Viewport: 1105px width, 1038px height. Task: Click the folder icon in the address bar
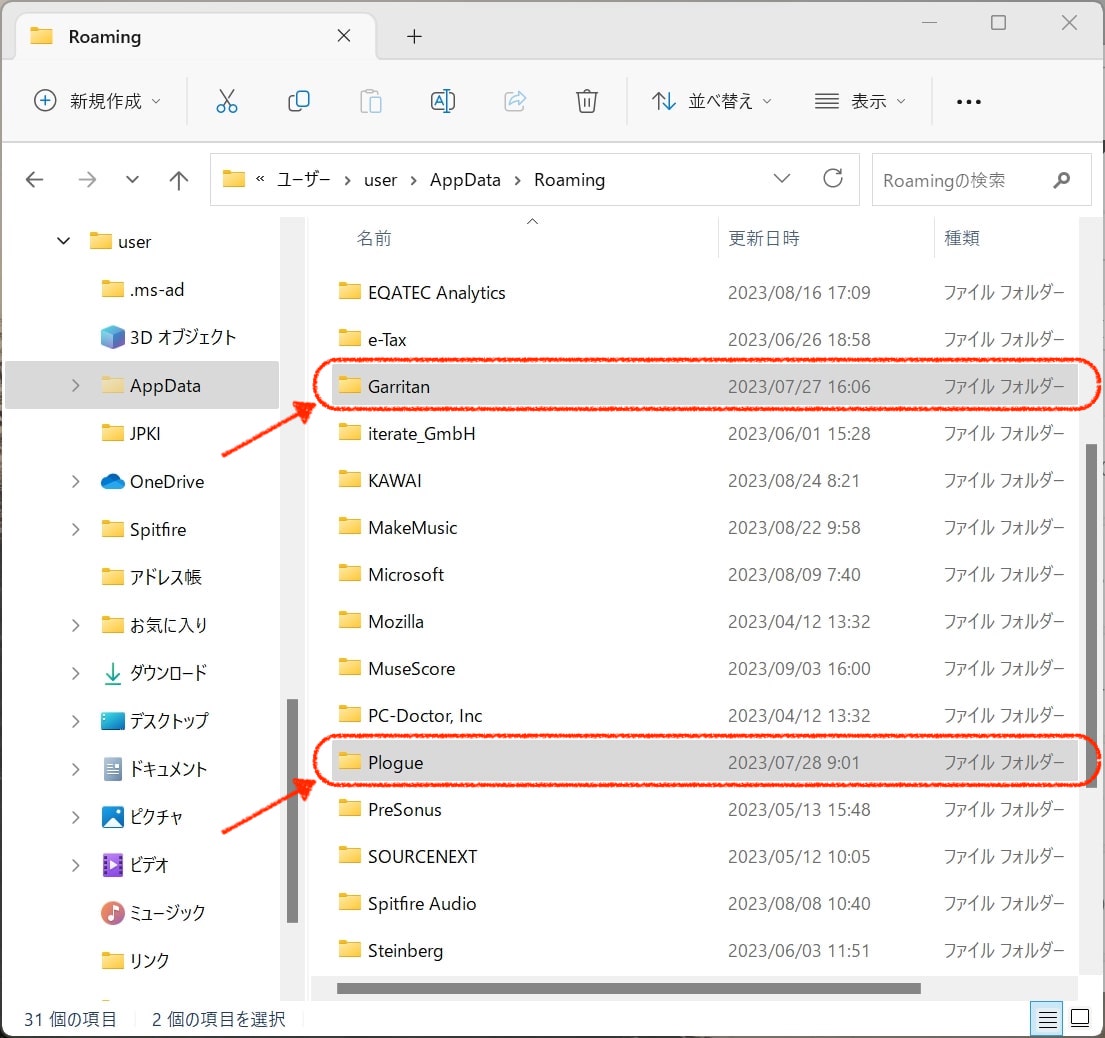pyautogui.click(x=233, y=179)
